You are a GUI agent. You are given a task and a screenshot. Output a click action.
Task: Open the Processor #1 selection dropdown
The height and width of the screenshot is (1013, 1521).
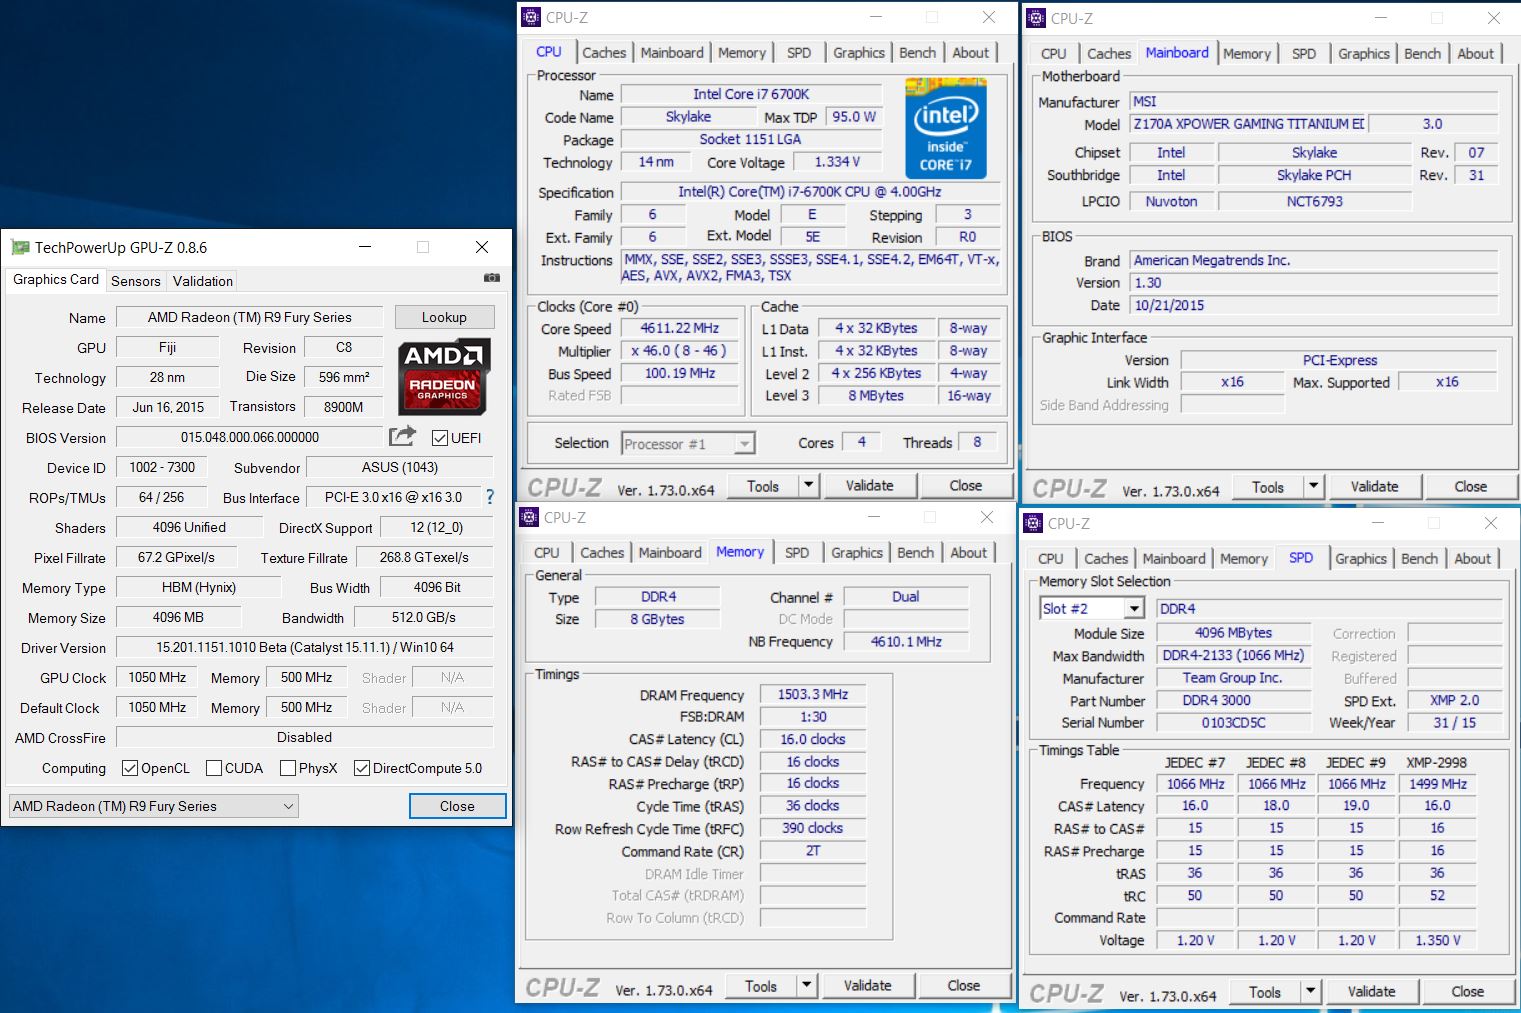[688, 443]
